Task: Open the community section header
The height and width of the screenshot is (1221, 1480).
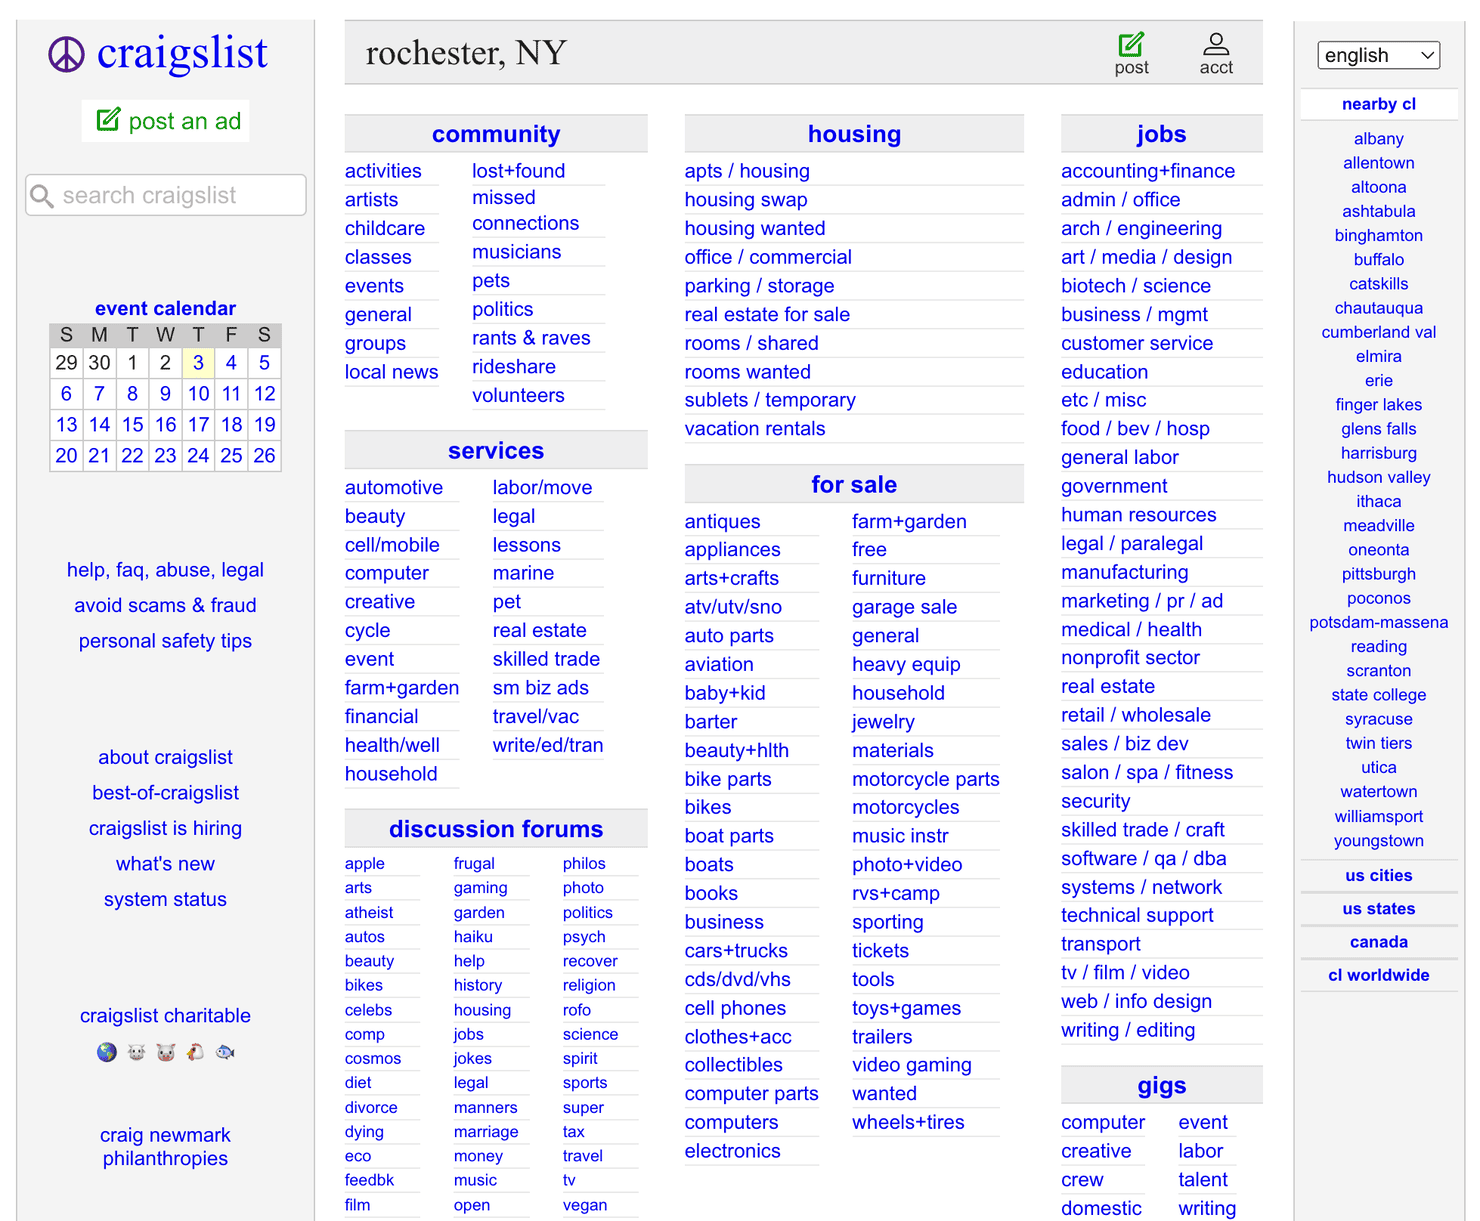Action: click(496, 134)
